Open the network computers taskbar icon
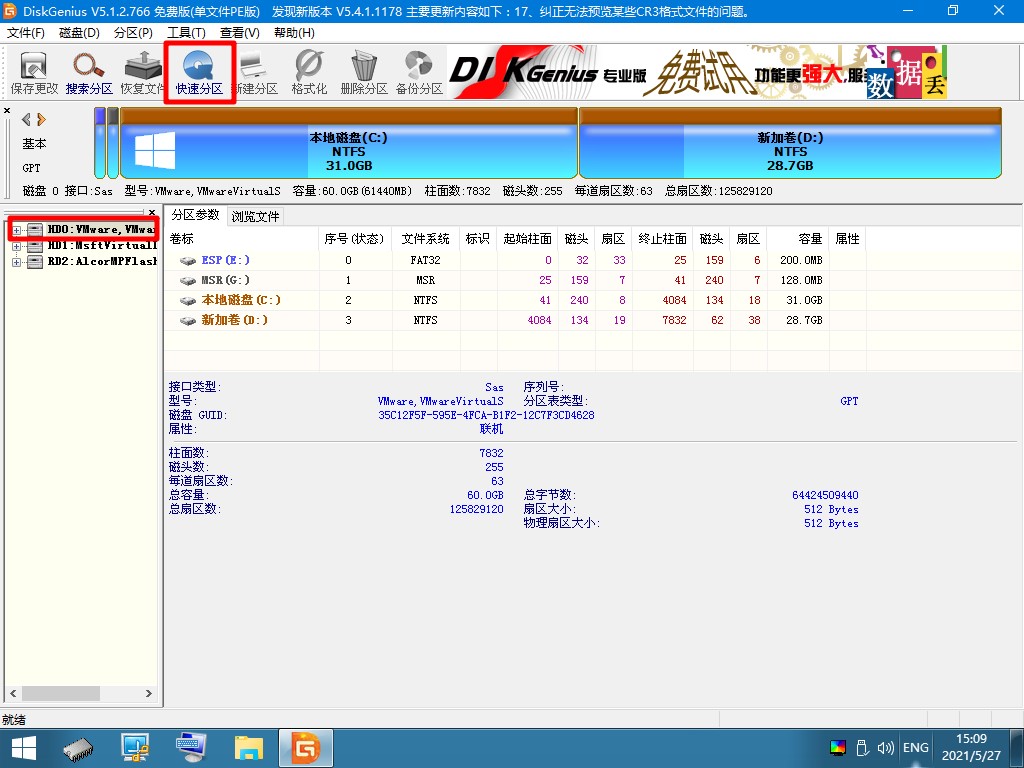The image size is (1024, 768). [x=135, y=748]
